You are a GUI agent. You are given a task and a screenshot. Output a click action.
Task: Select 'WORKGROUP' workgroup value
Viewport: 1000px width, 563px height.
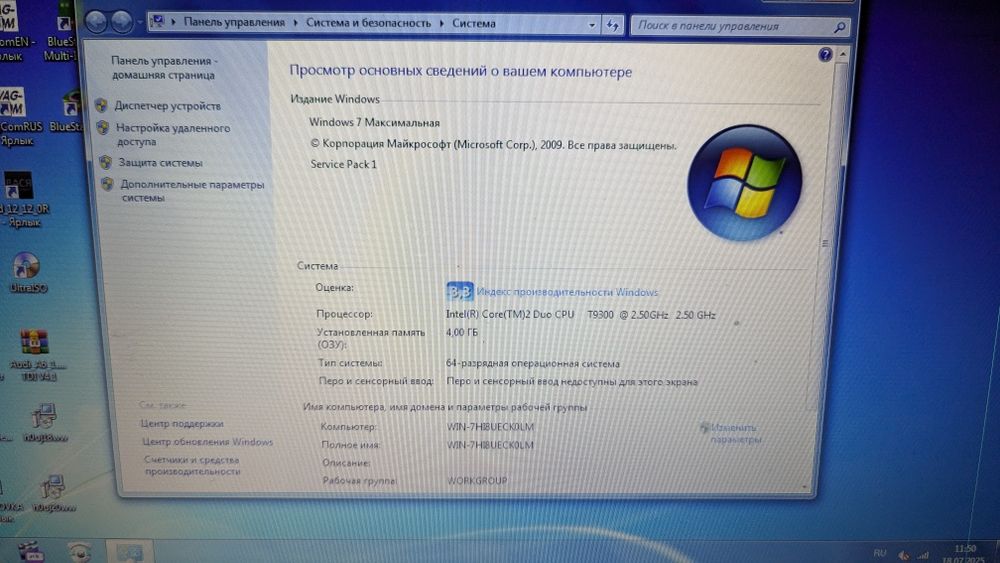coord(477,480)
